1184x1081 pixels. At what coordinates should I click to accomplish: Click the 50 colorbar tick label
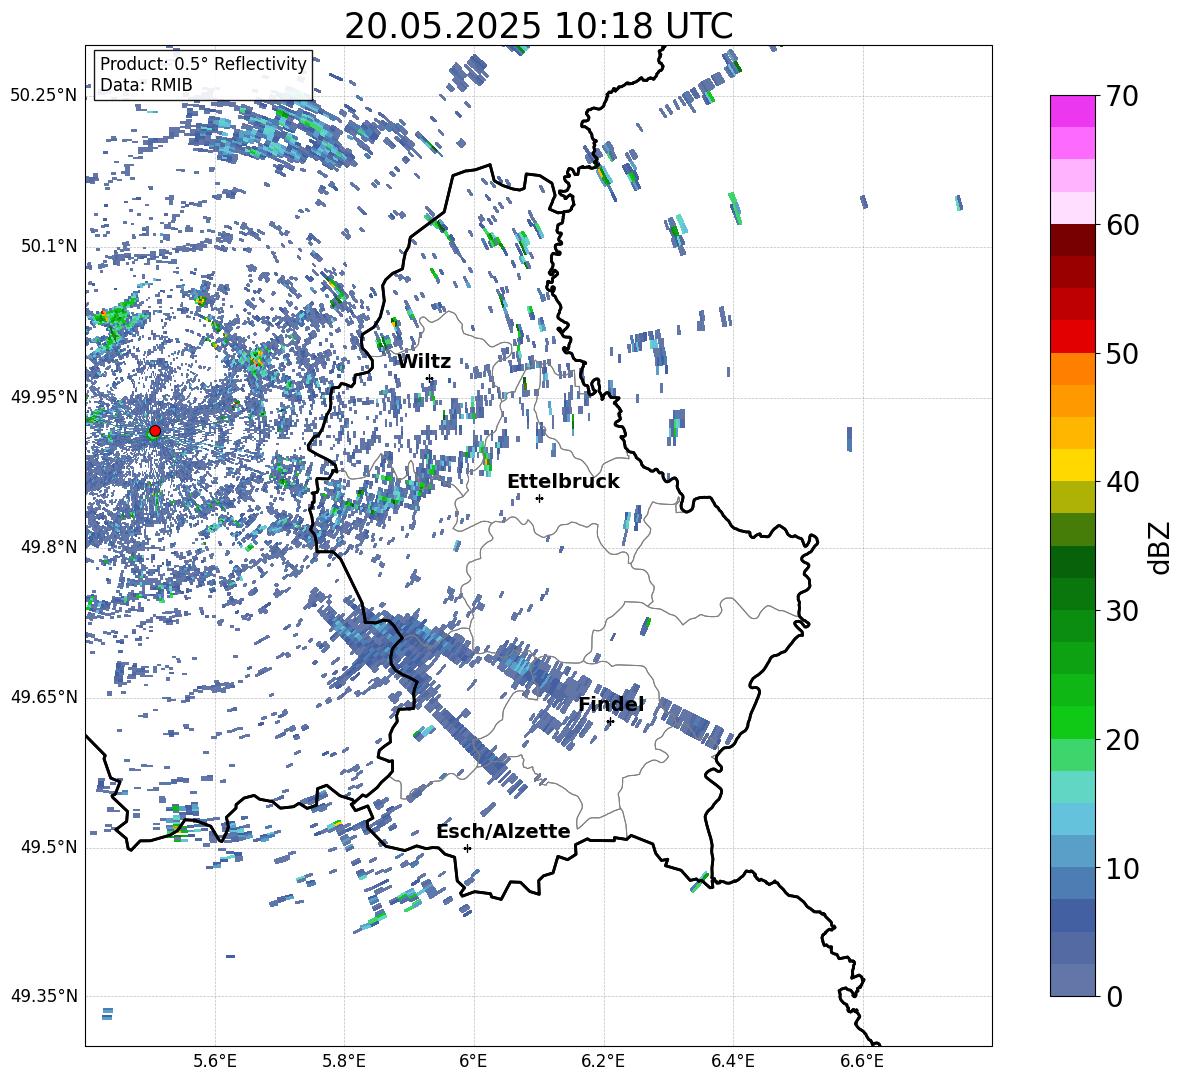pyautogui.click(x=1123, y=353)
